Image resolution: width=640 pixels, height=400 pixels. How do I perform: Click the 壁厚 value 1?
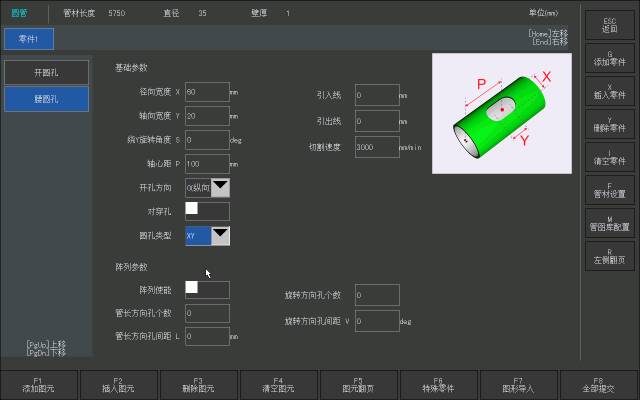click(288, 13)
